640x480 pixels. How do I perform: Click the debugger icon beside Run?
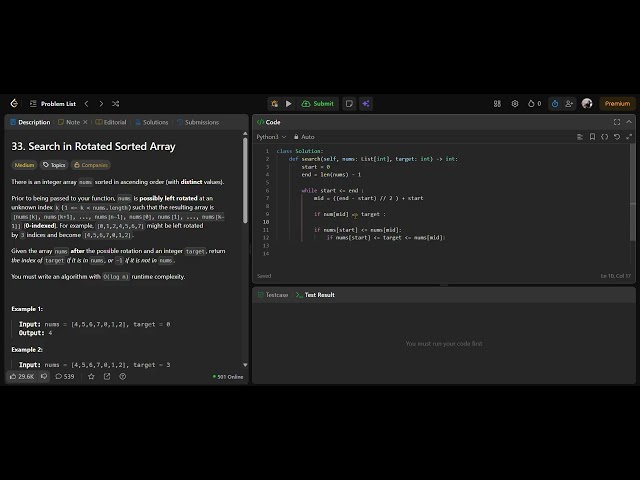(274, 104)
